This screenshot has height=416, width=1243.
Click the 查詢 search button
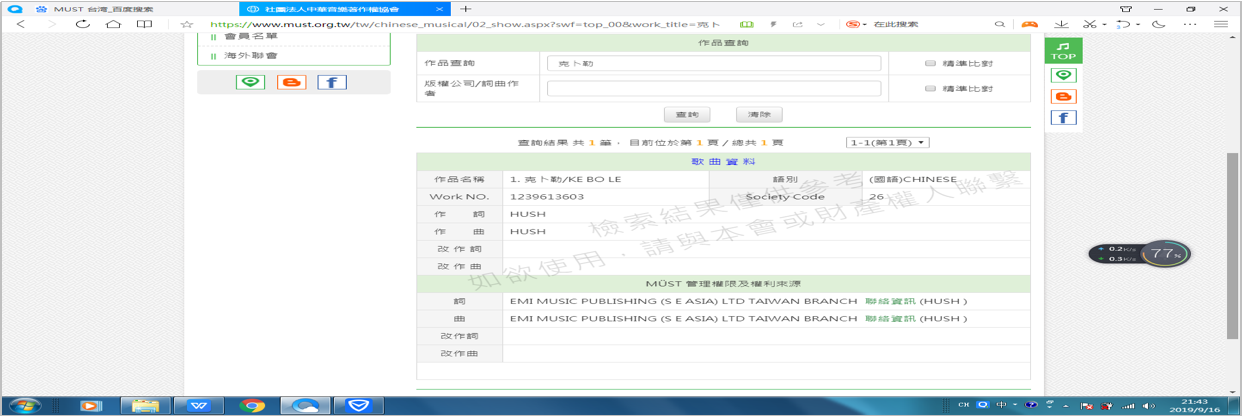pos(687,115)
